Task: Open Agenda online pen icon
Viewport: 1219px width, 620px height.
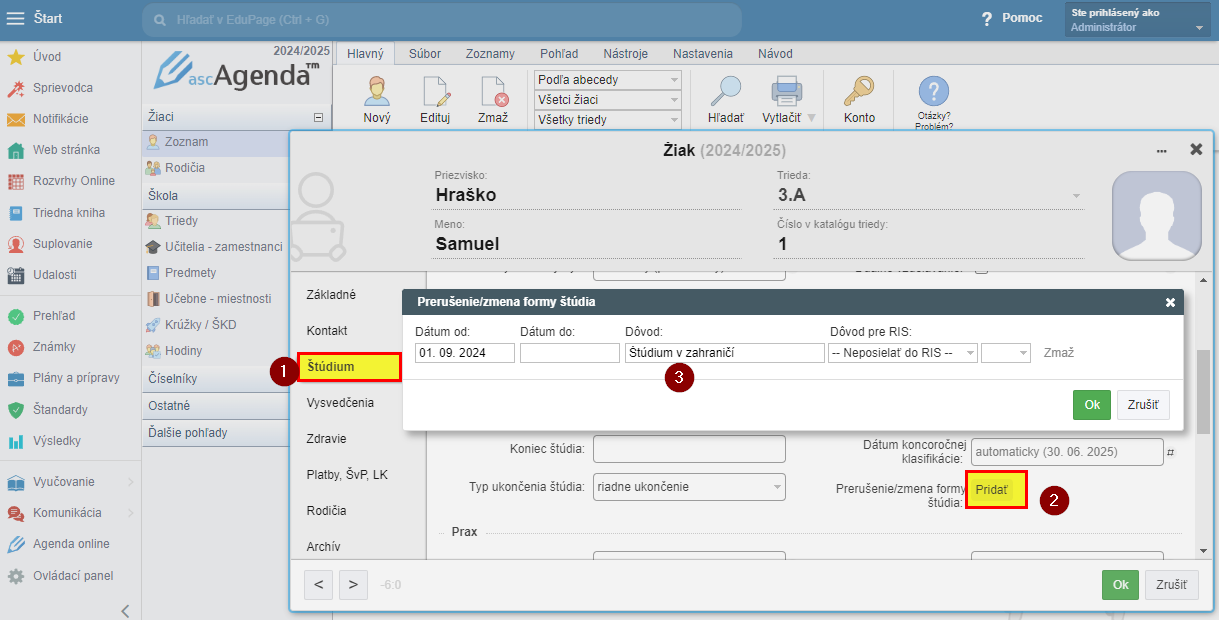Action: pos(16,544)
